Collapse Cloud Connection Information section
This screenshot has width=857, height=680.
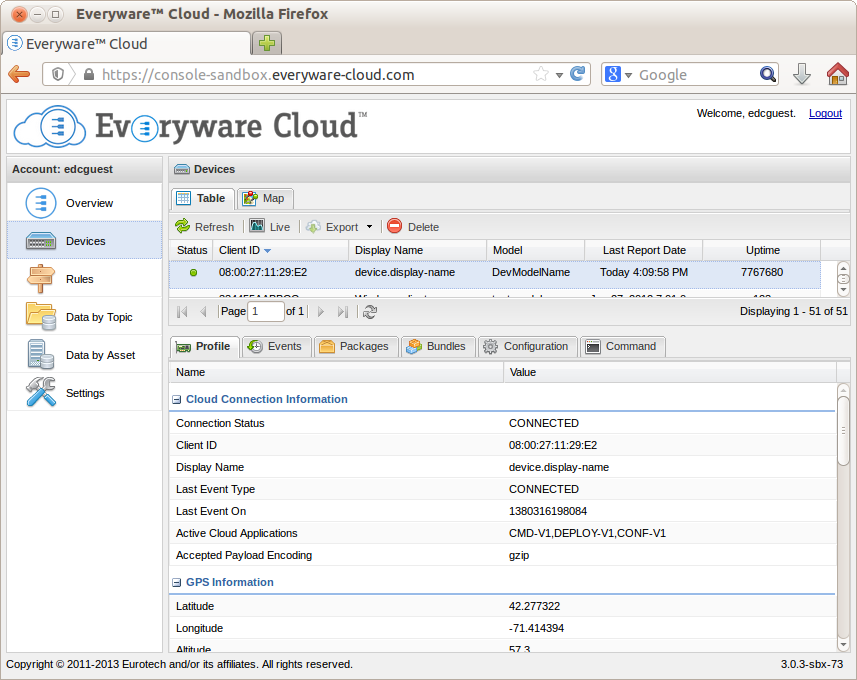point(177,400)
